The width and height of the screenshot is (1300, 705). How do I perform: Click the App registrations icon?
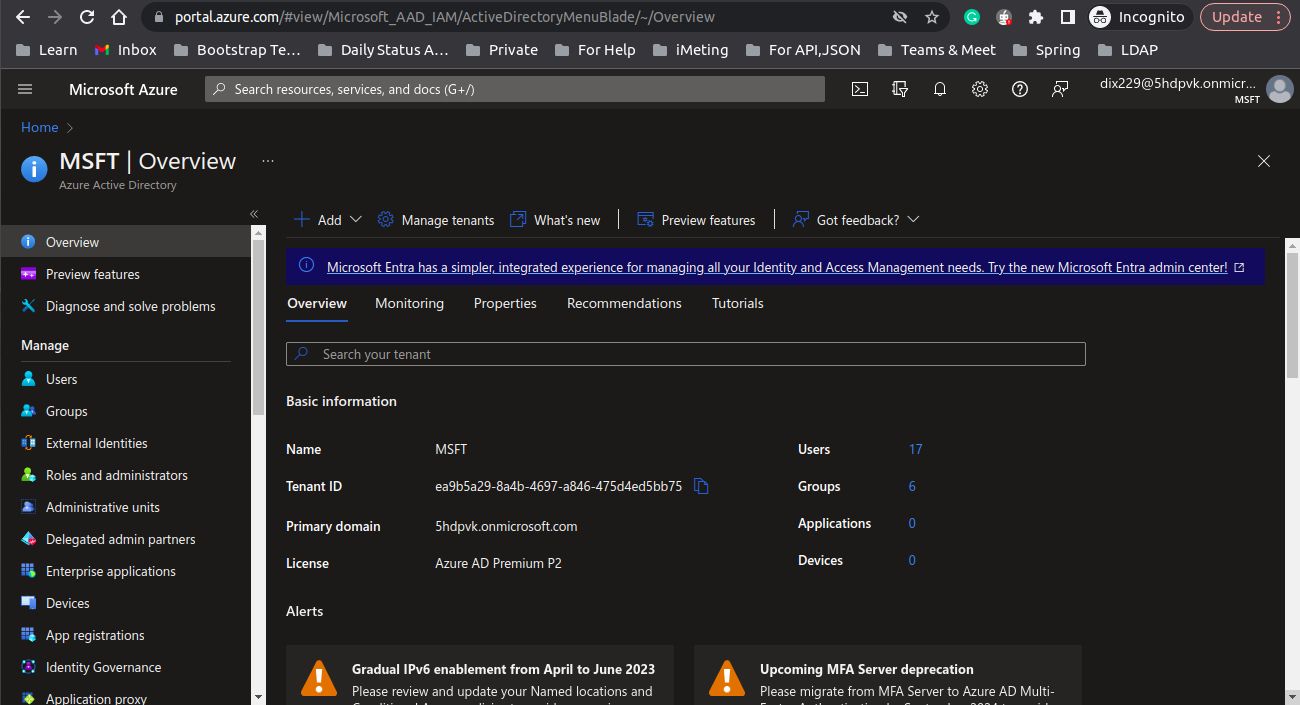pyautogui.click(x=28, y=635)
